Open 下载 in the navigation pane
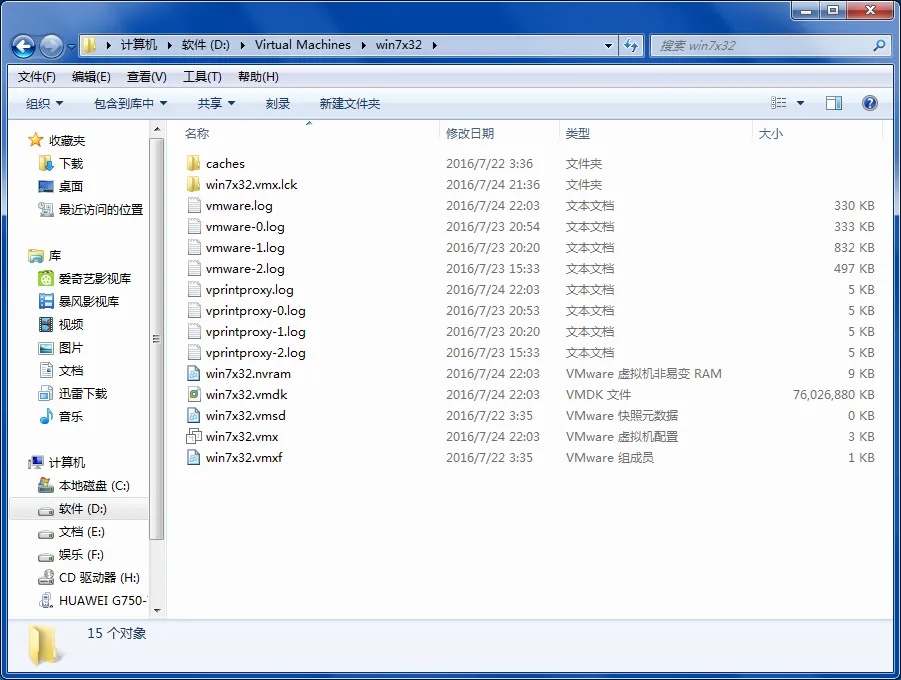Screen dimensions: 901x680 pos(71,163)
